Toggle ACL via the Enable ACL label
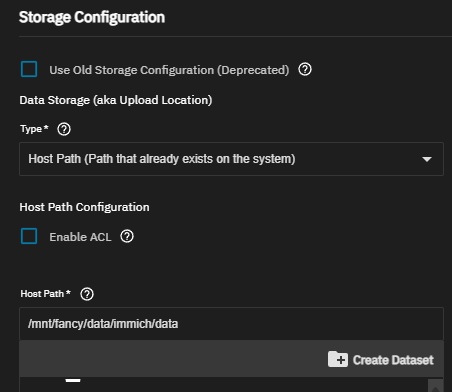 (x=80, y=237)
